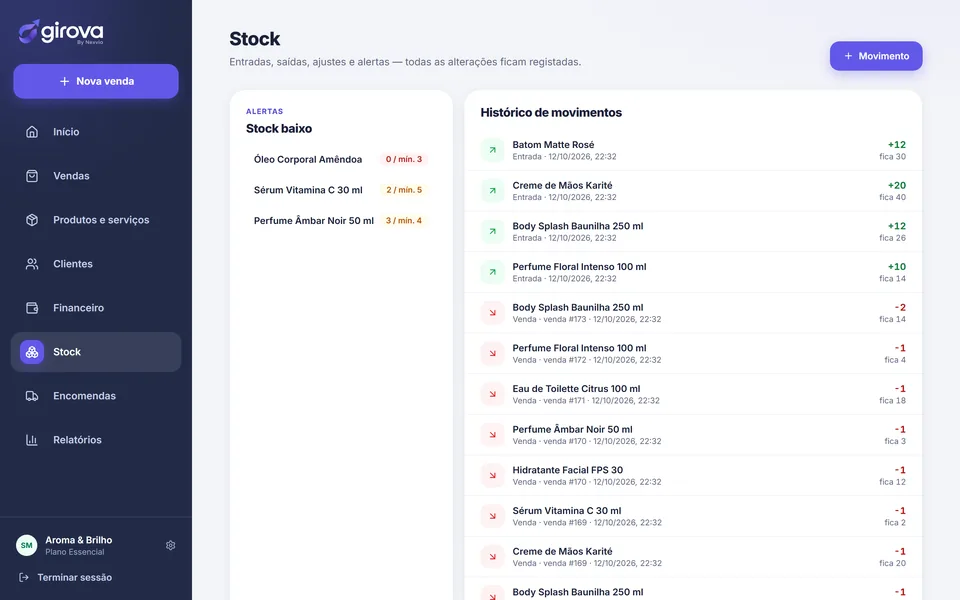Click venda arrow icon for Sérum Vitamina C movement
Image resolution: width=960 pixels, height=600 pixels.
pos(492,517)
